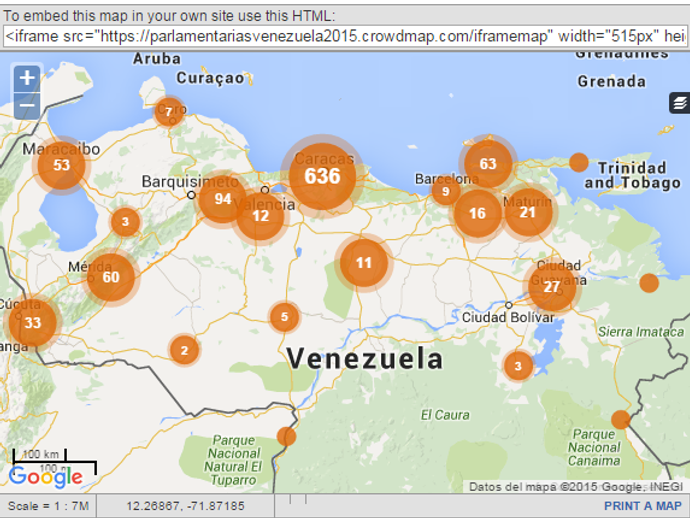The width and height of the screenshot is (690, 518).
Task: Click the Venezuela country label
Action: 365,358
